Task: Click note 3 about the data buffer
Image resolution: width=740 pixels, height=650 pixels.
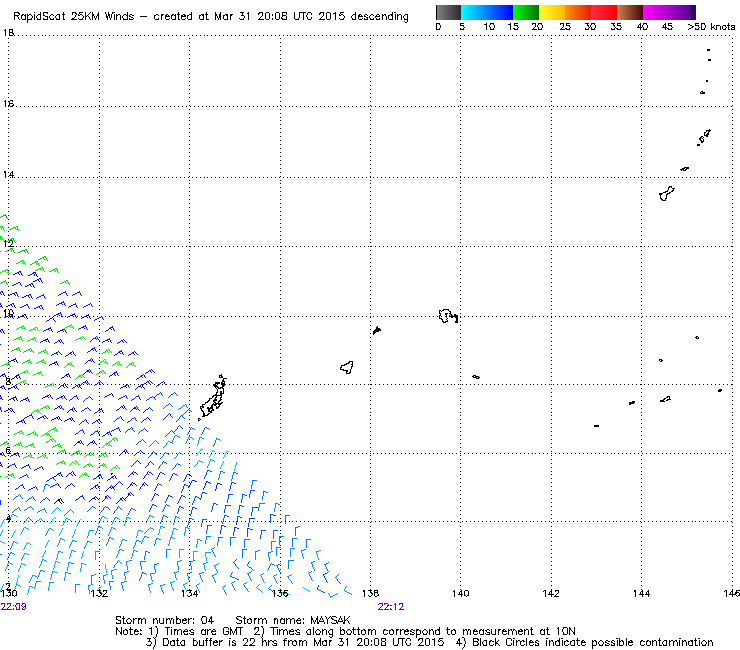Action: (x=295, y=642)
